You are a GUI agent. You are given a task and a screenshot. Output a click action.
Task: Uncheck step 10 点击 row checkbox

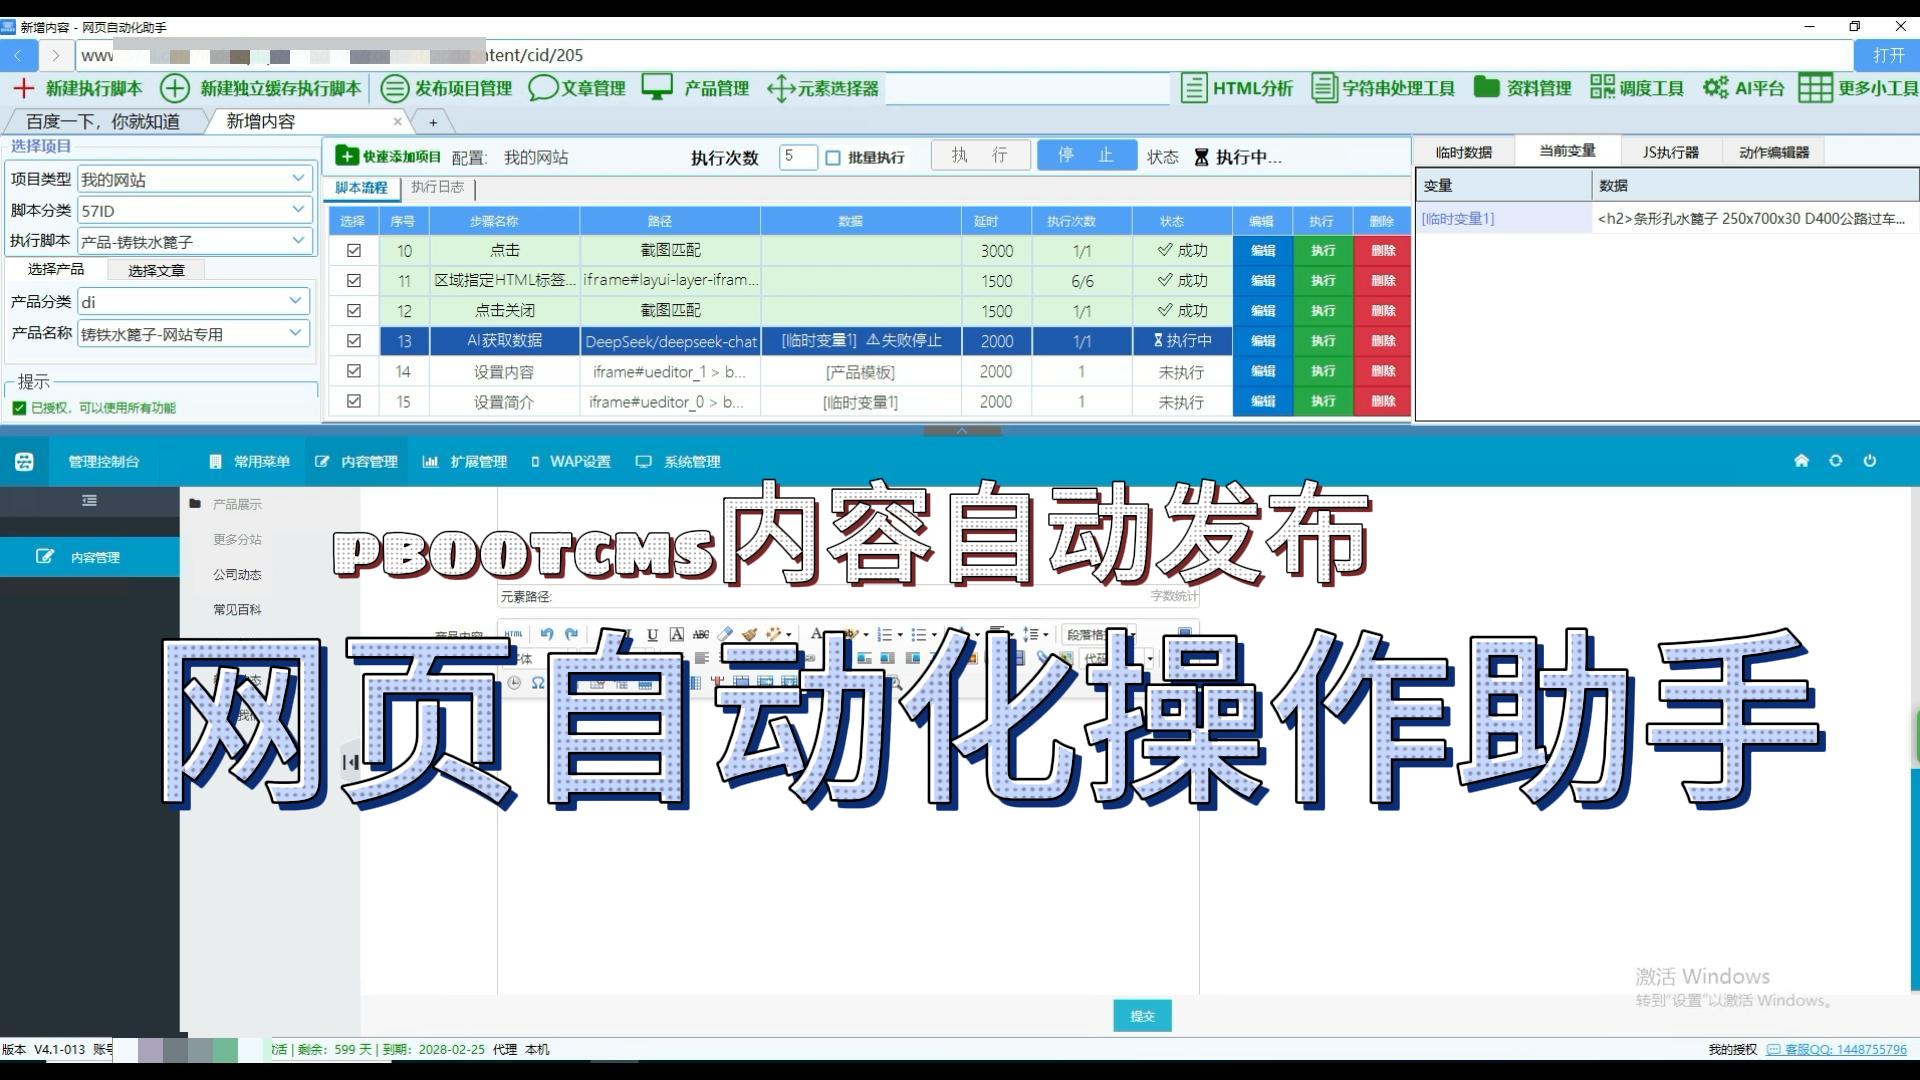coord(353,250)
